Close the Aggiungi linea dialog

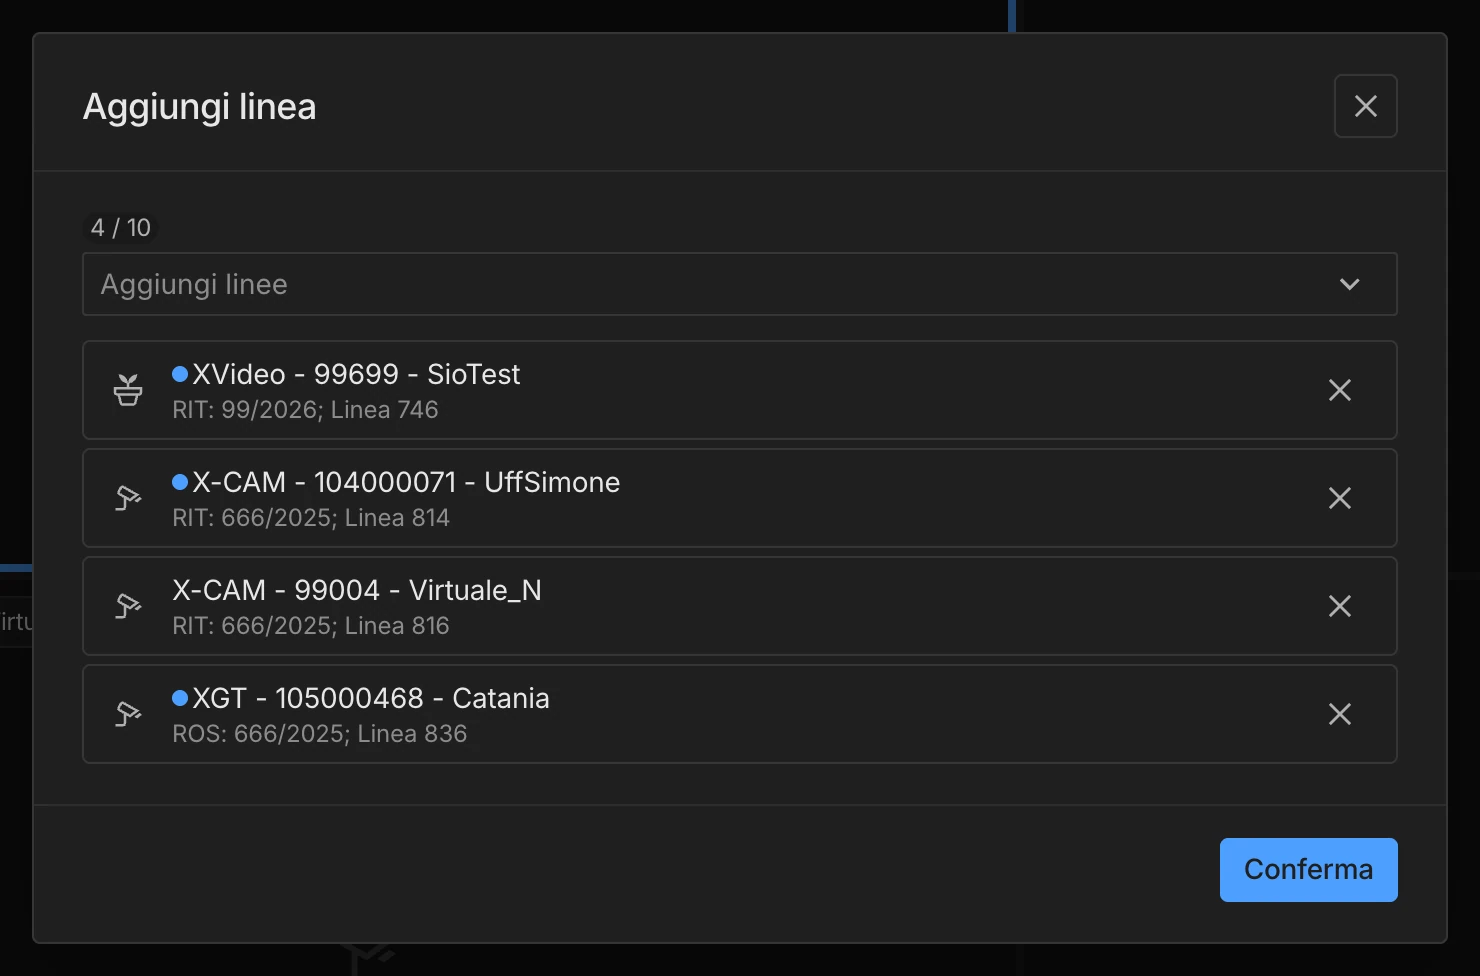1366,106
